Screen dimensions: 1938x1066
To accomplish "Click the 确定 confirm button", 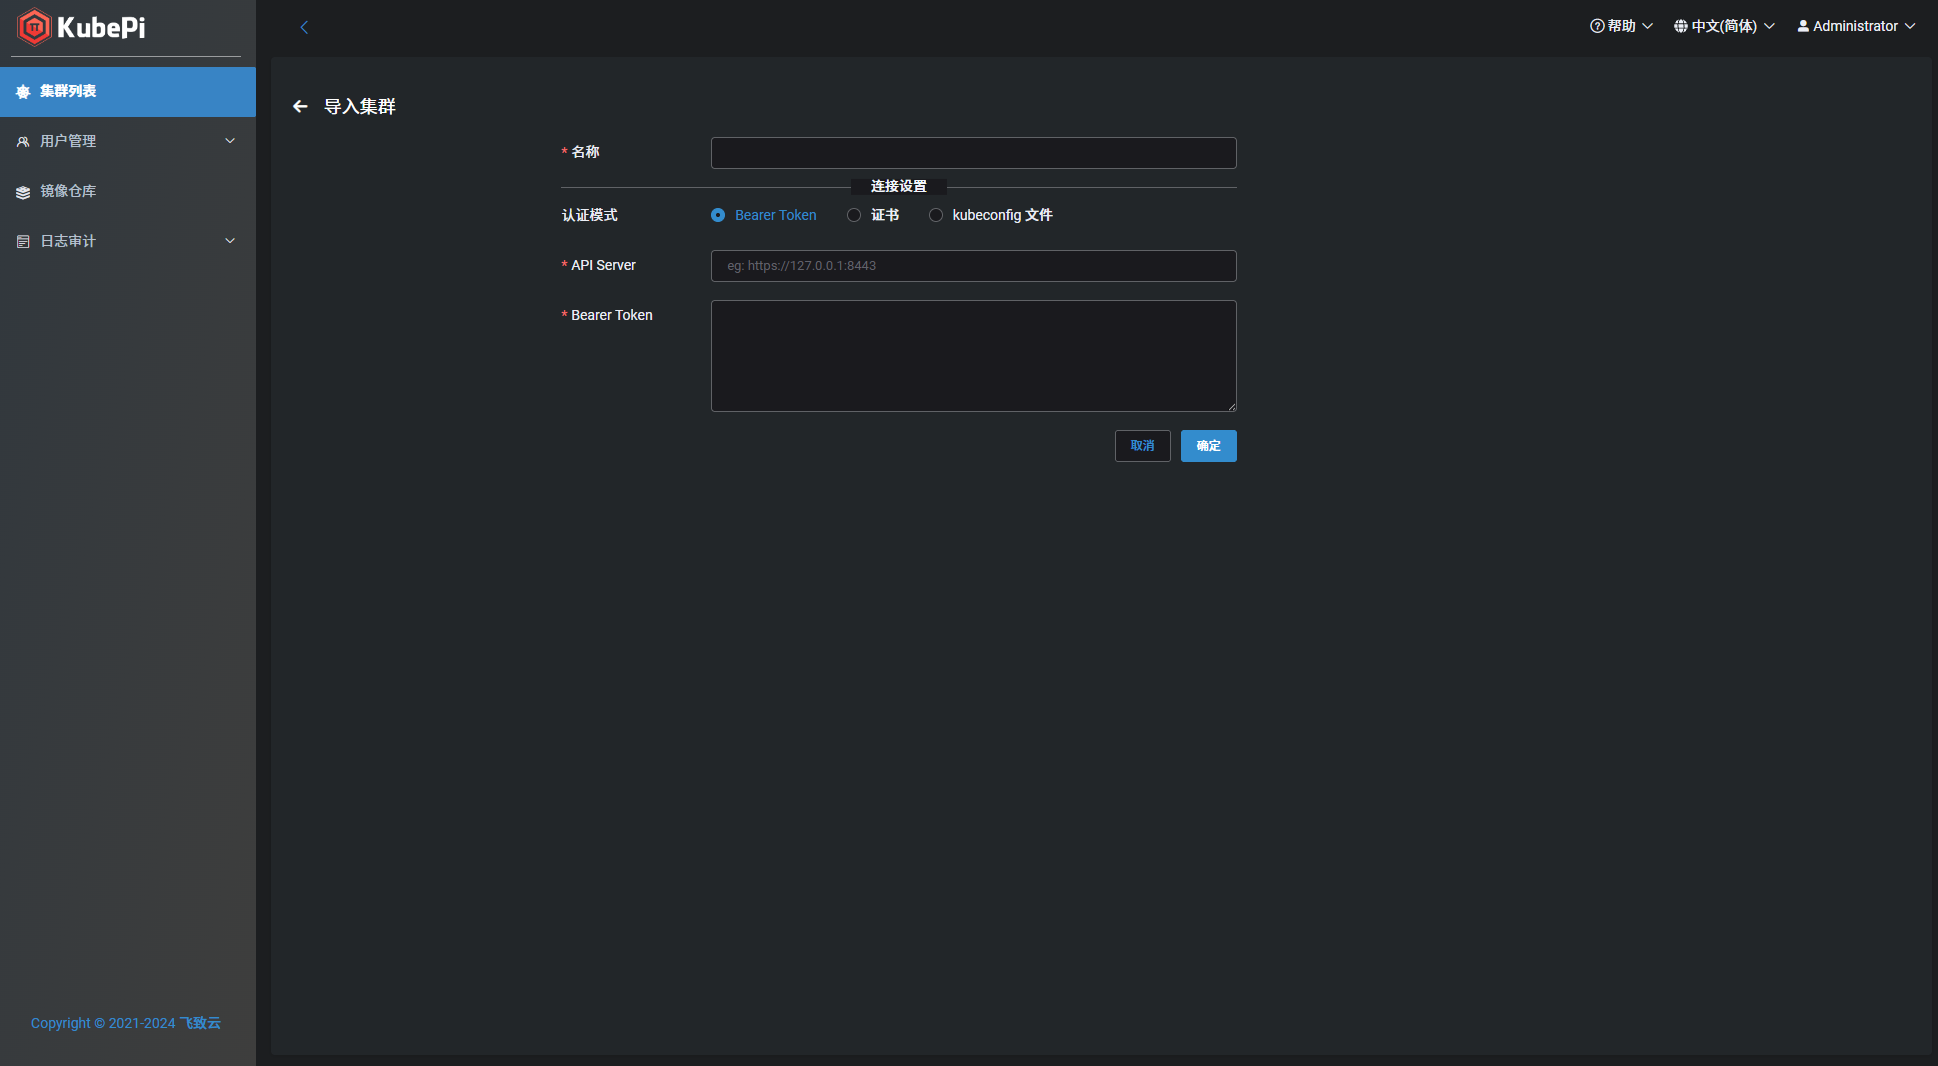I will [x=1209, y=446].
